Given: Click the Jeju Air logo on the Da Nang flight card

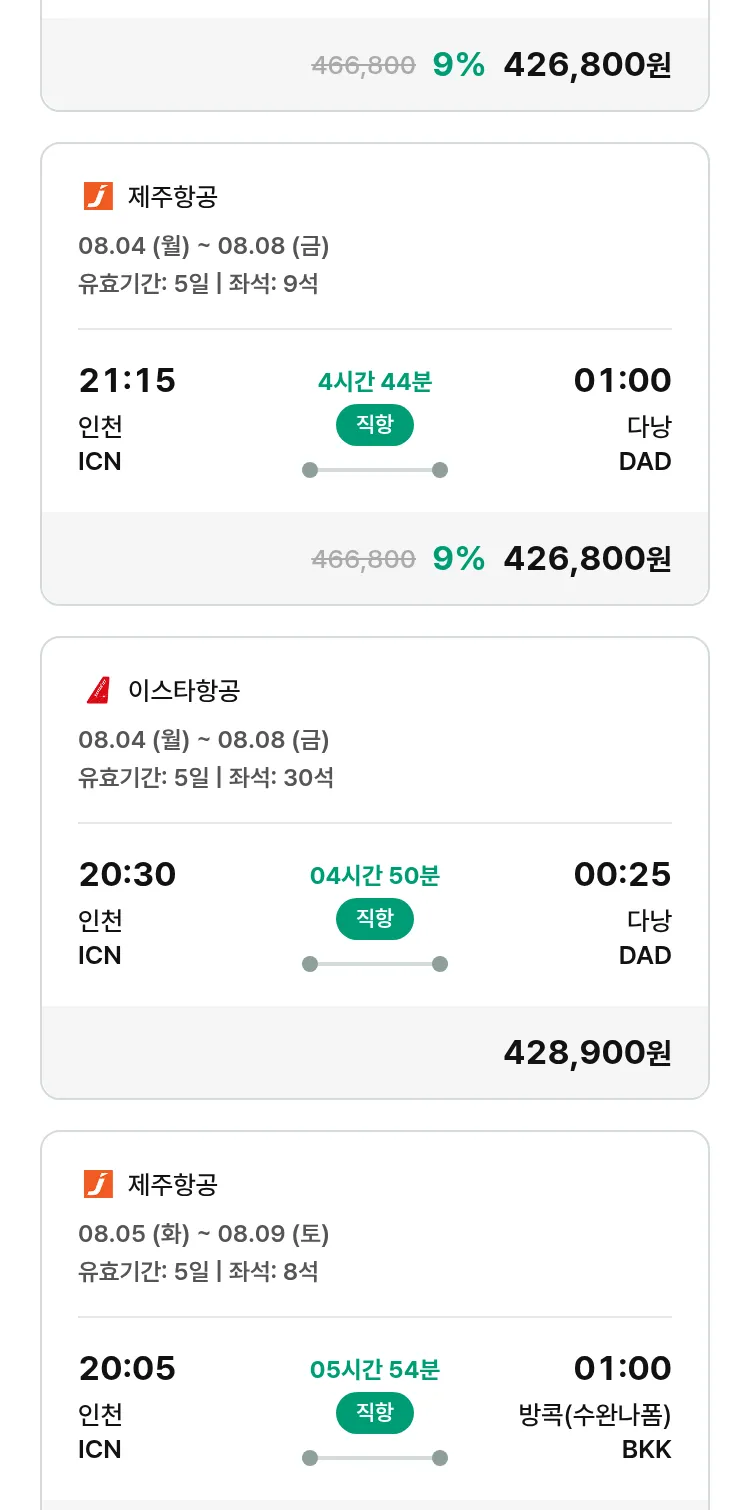Looking at the screenshot, I should pos(98,196).
